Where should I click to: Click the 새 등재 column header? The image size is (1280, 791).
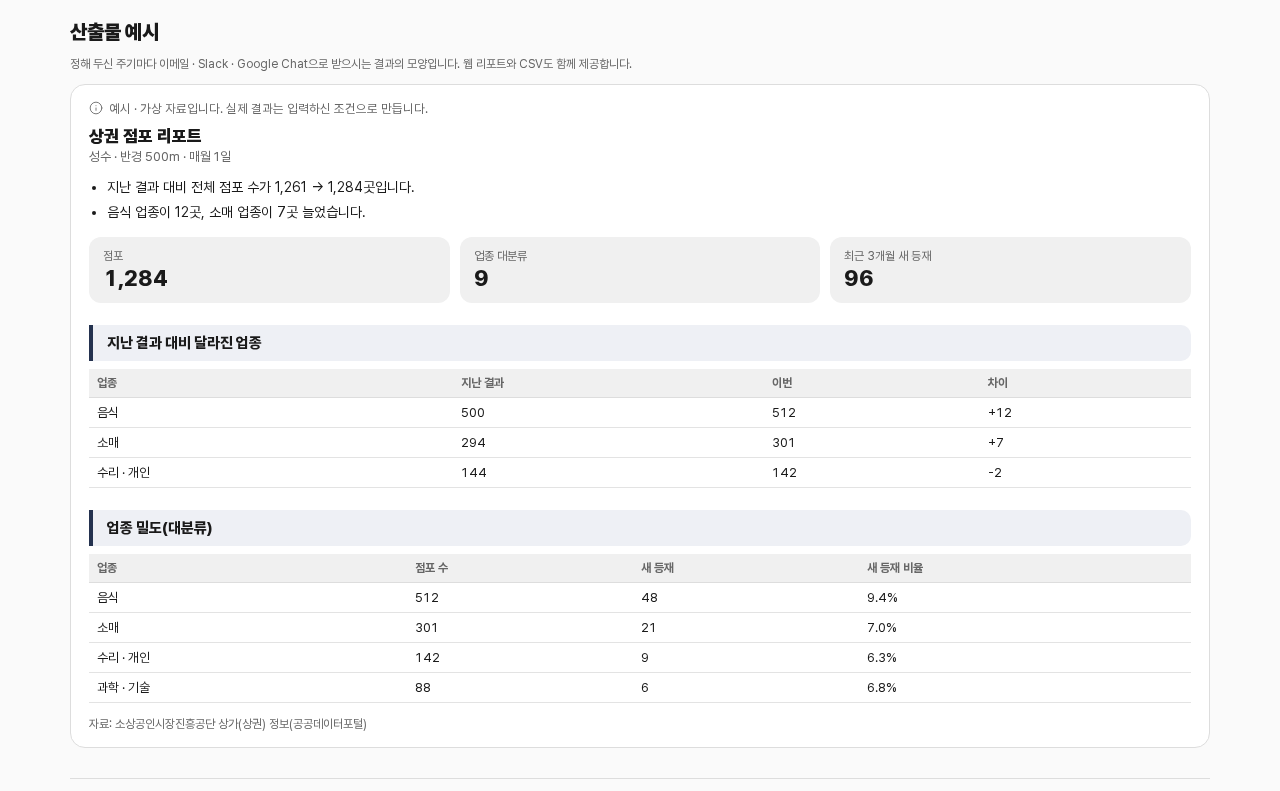click(657, 568)
